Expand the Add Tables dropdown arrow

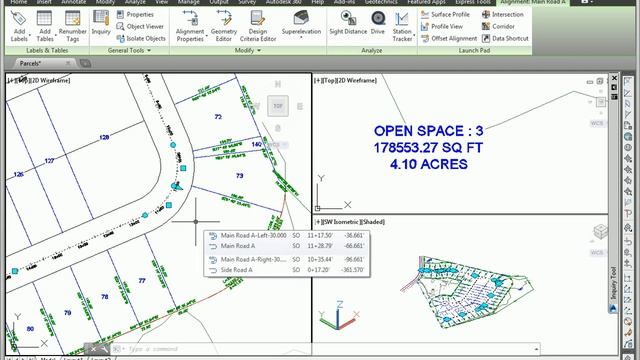click(x=56, y=36)
